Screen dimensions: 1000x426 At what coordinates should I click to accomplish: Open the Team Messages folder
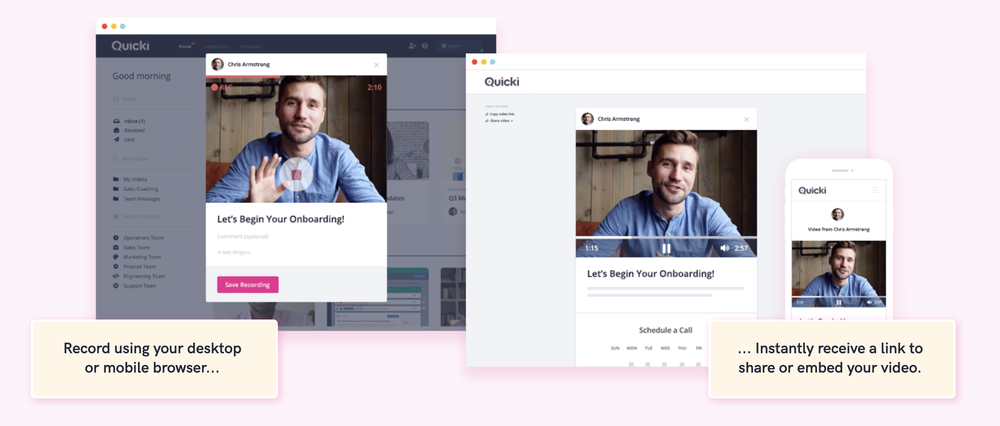[x=136, y=198]
